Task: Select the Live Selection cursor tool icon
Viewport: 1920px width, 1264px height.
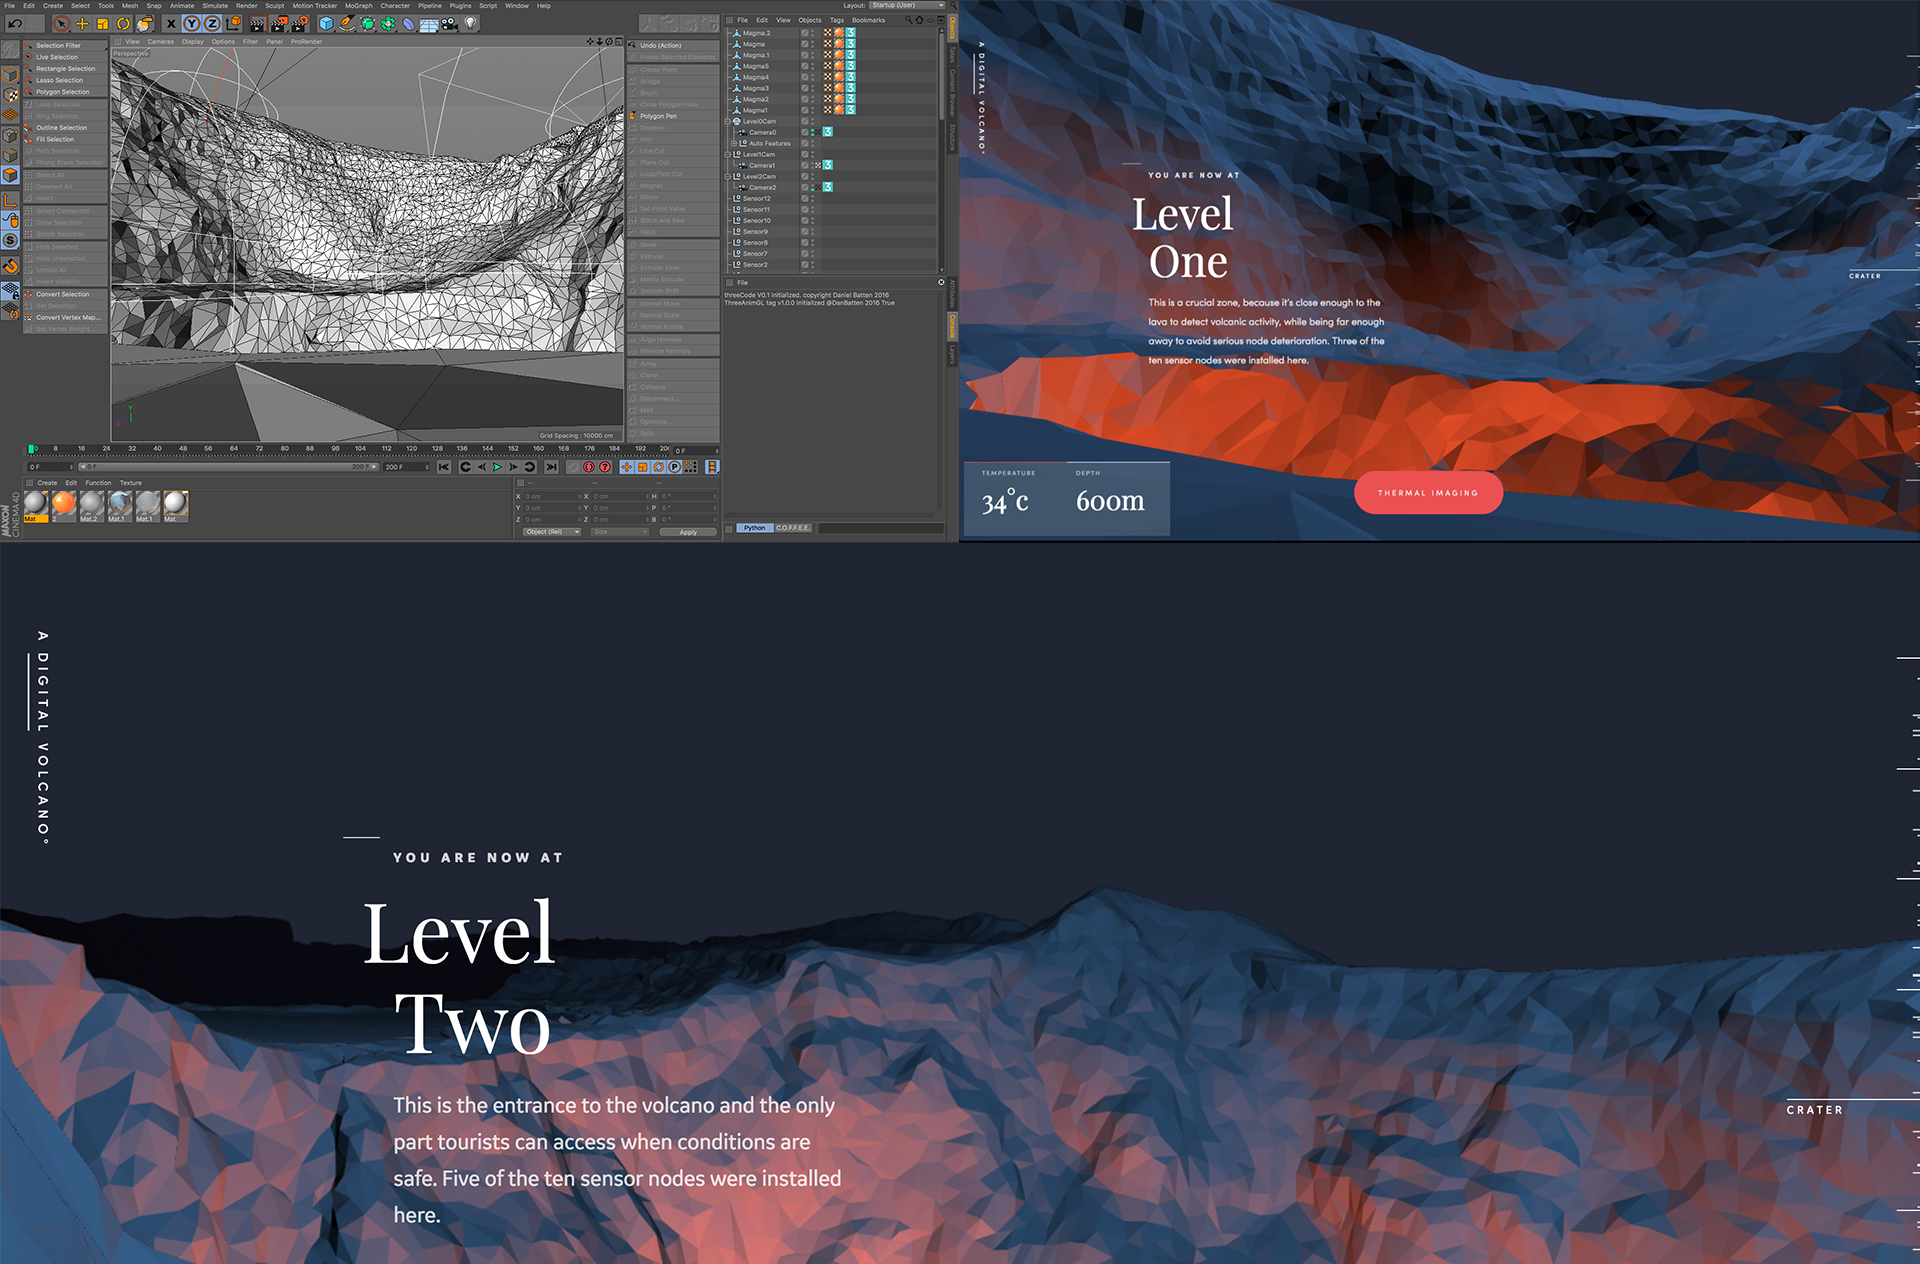Action: pyautogui.click(x=61, y=24)
